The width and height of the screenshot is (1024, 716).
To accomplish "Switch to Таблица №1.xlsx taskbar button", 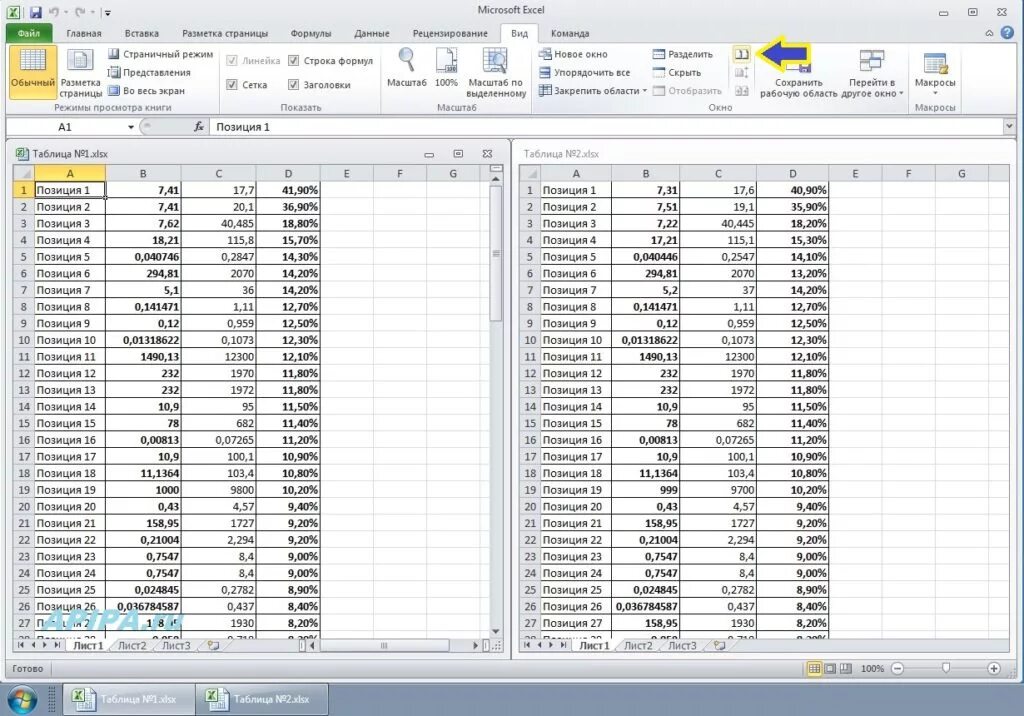I will click(129, 699).
